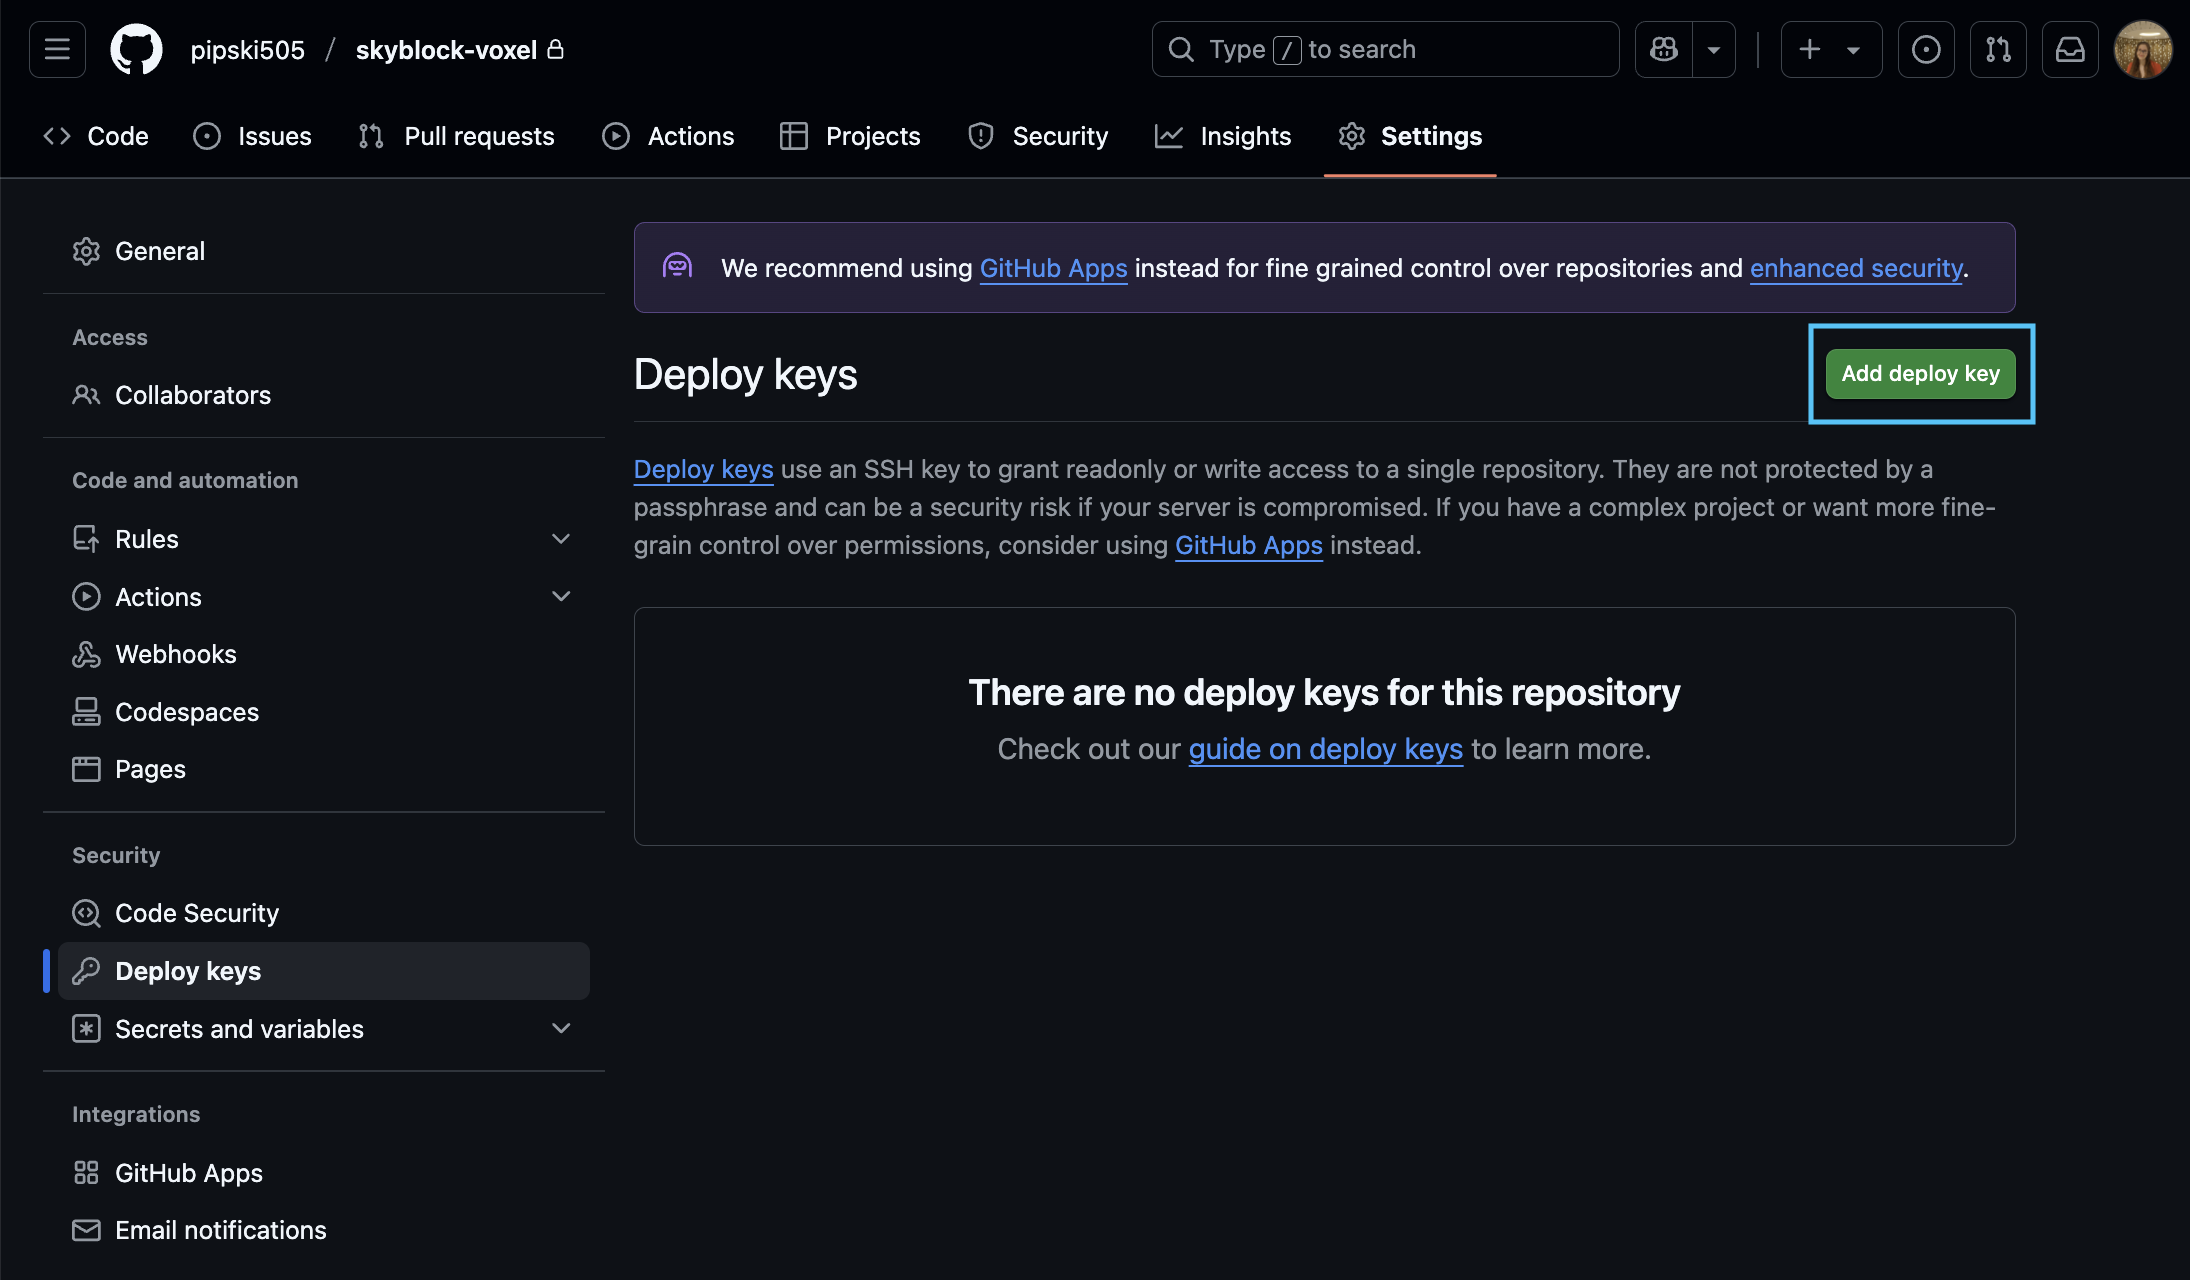Expand the Rules chevron
This screenshot has height=1280, width=2190.
pos(561,539)
